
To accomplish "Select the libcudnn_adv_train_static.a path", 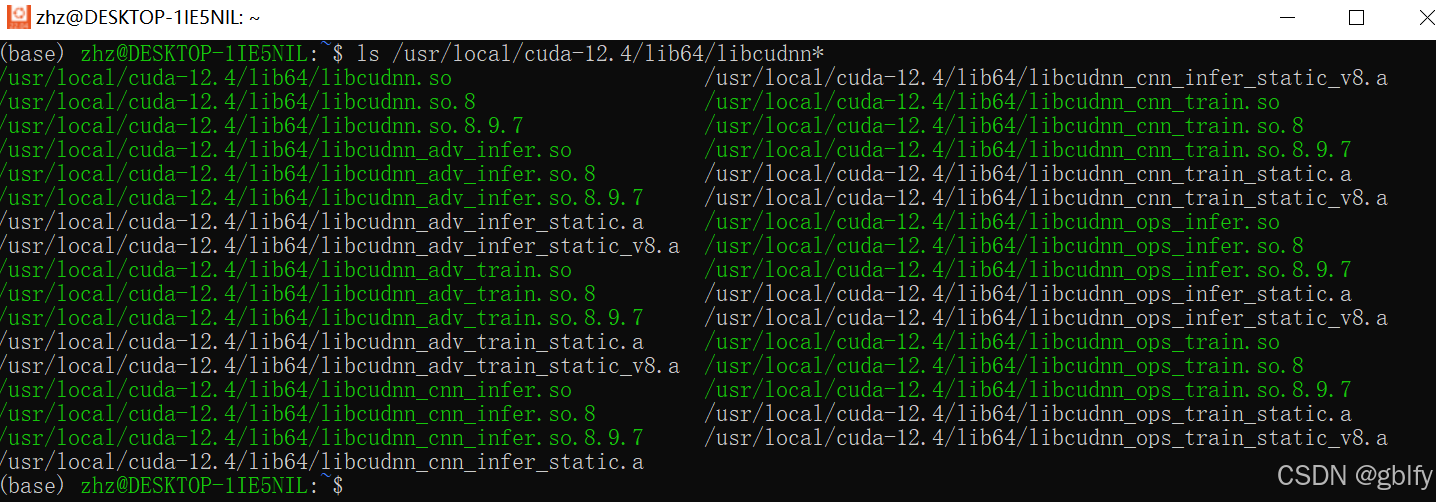I will (x=322, y=342).
